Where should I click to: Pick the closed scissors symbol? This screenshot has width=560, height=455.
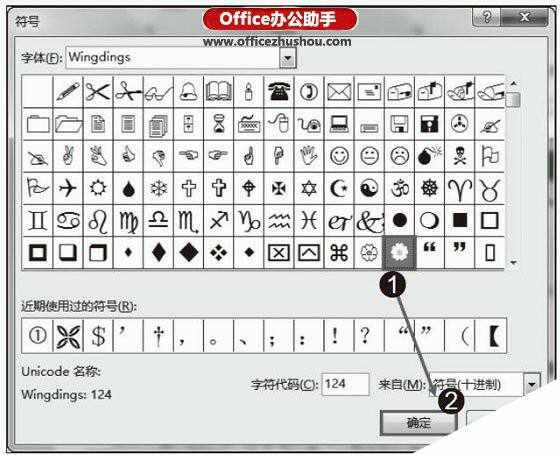[x=128, y=91]
